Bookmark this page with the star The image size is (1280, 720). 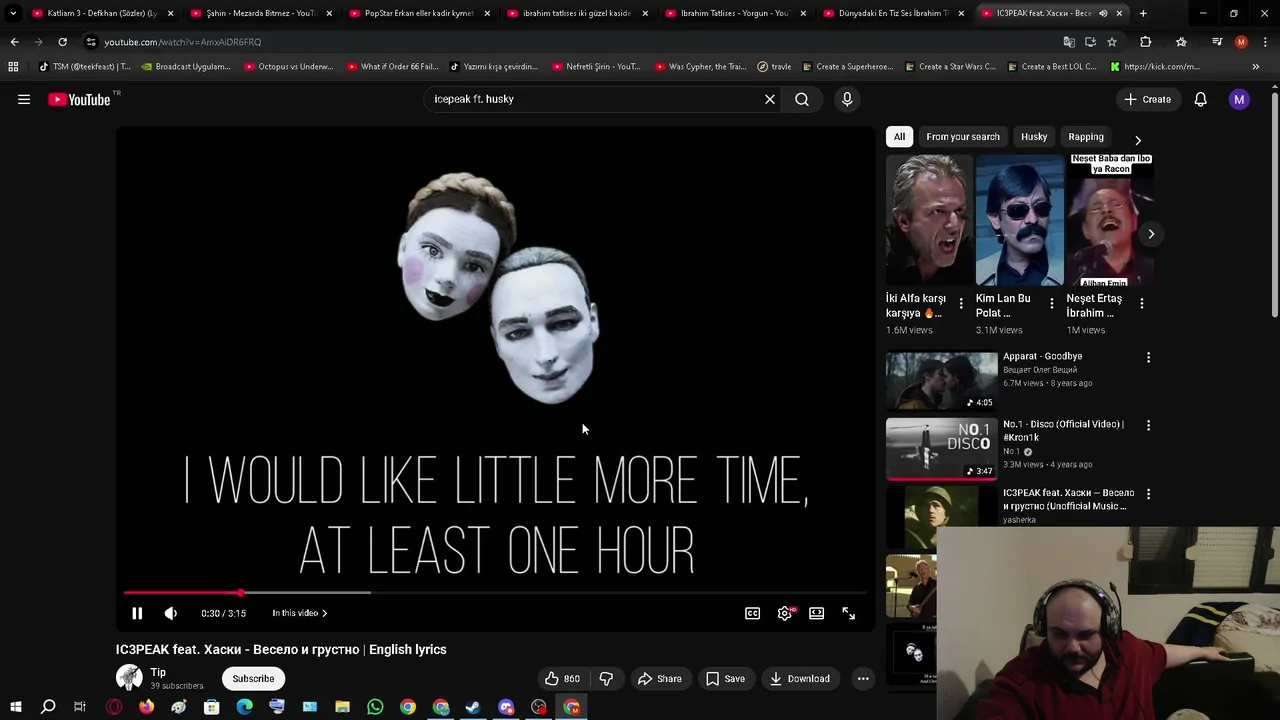[1111, 42]
